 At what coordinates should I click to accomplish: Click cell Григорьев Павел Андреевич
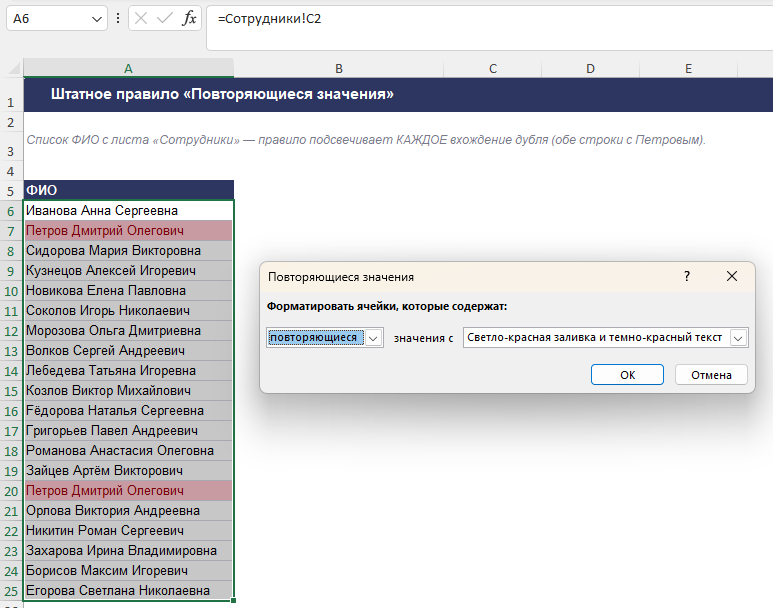[128, 430]
